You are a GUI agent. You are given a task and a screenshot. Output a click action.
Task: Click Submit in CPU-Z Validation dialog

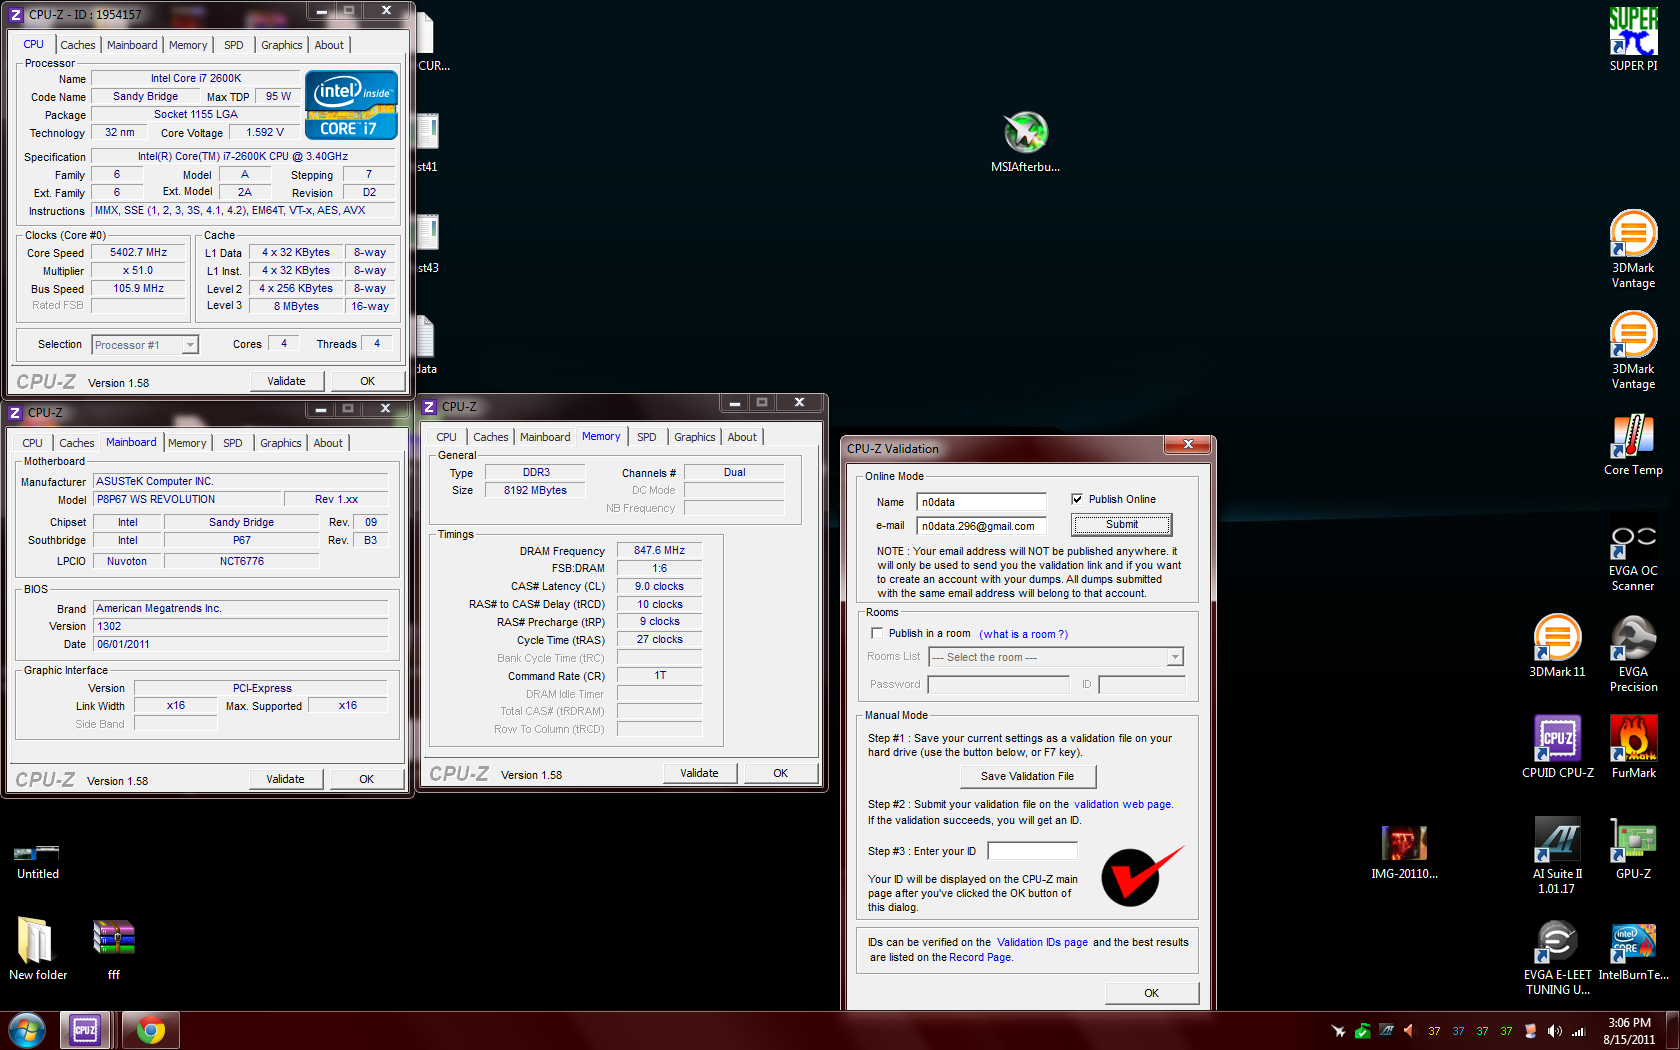point(1121,524)
